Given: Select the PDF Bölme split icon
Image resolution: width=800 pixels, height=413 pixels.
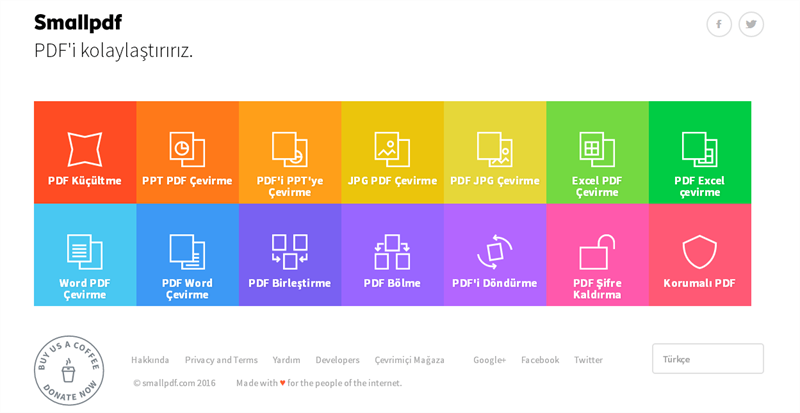Looking at the screenshot, I should (392, 252).
